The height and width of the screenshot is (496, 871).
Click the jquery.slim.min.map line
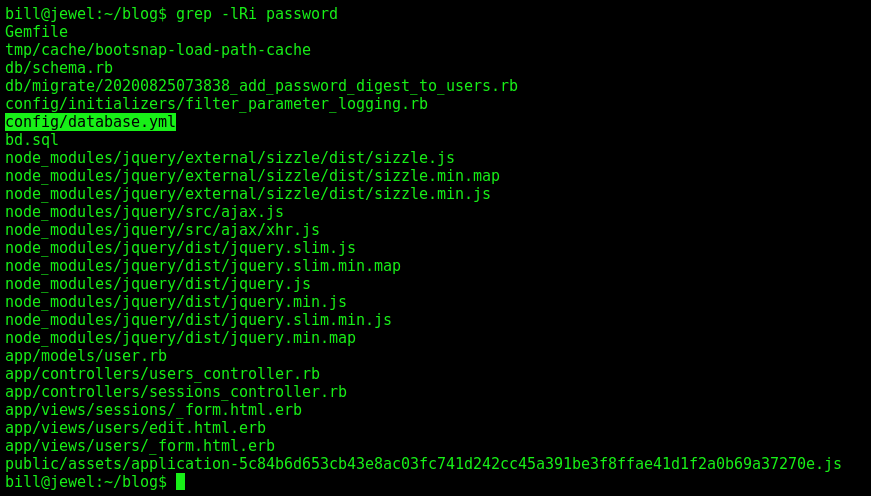coord(203,265)
